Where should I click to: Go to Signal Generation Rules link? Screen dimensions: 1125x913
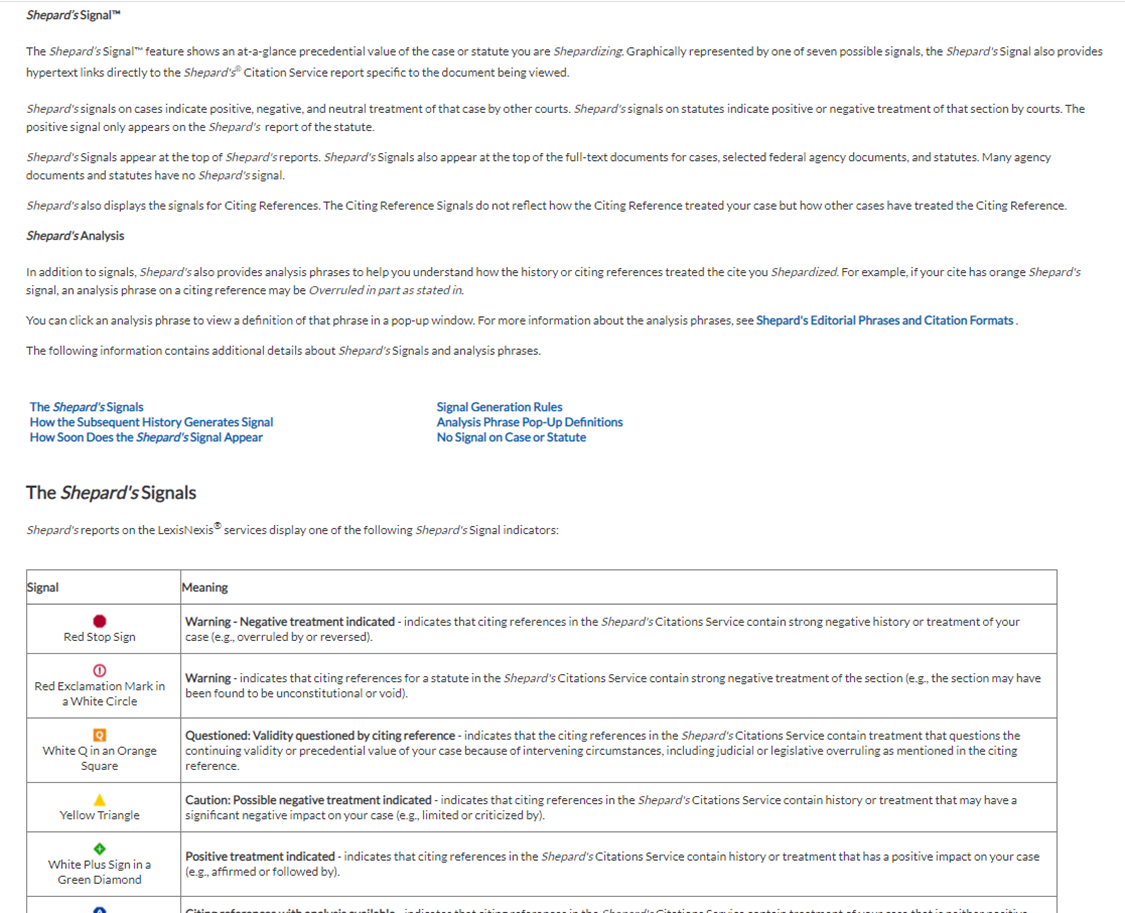tap(499, 407)
